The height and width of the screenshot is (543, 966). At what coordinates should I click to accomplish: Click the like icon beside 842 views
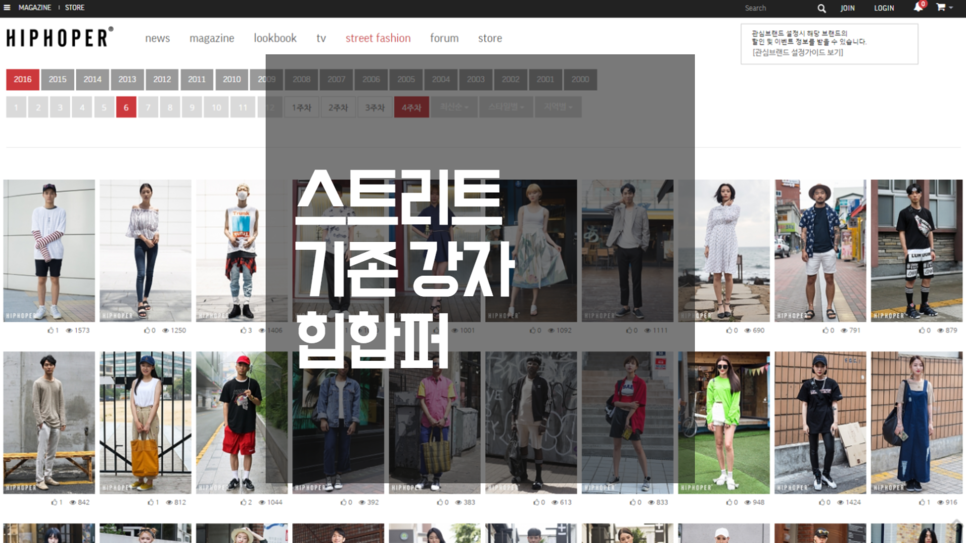[x=55, y=502]
